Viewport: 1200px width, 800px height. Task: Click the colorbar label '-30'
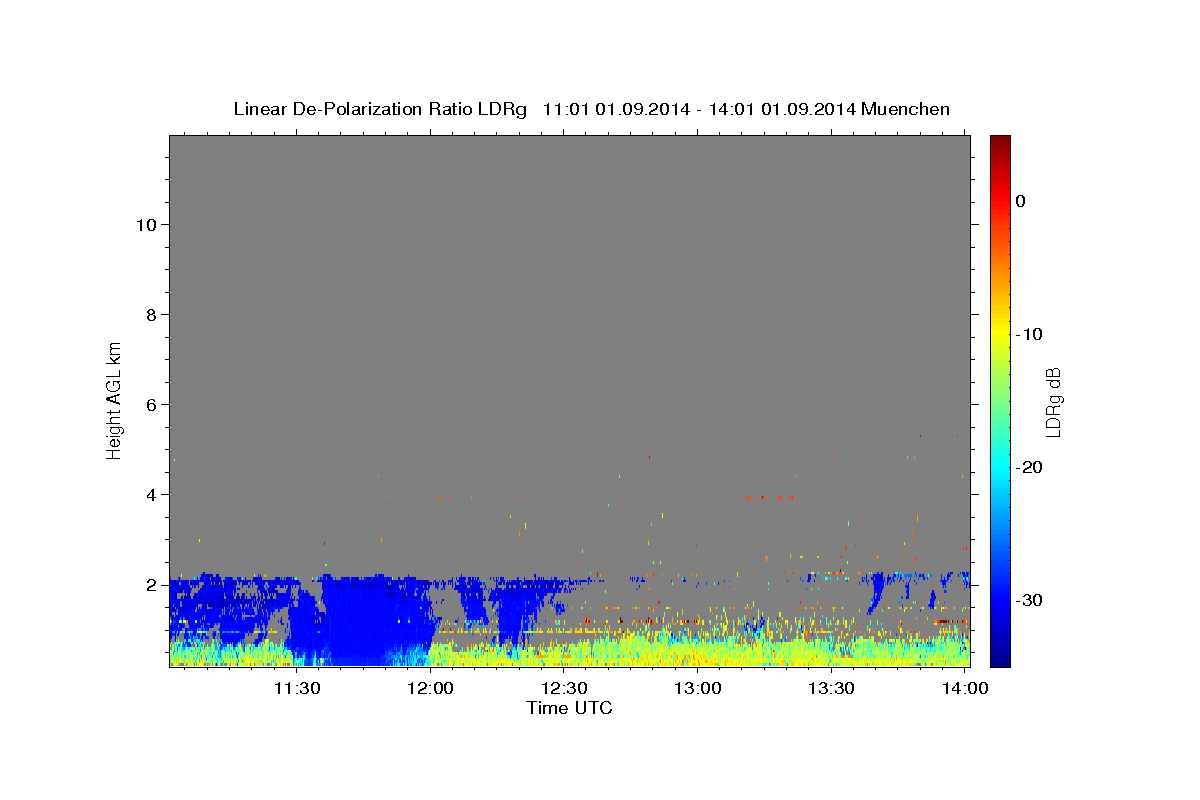1029,600
